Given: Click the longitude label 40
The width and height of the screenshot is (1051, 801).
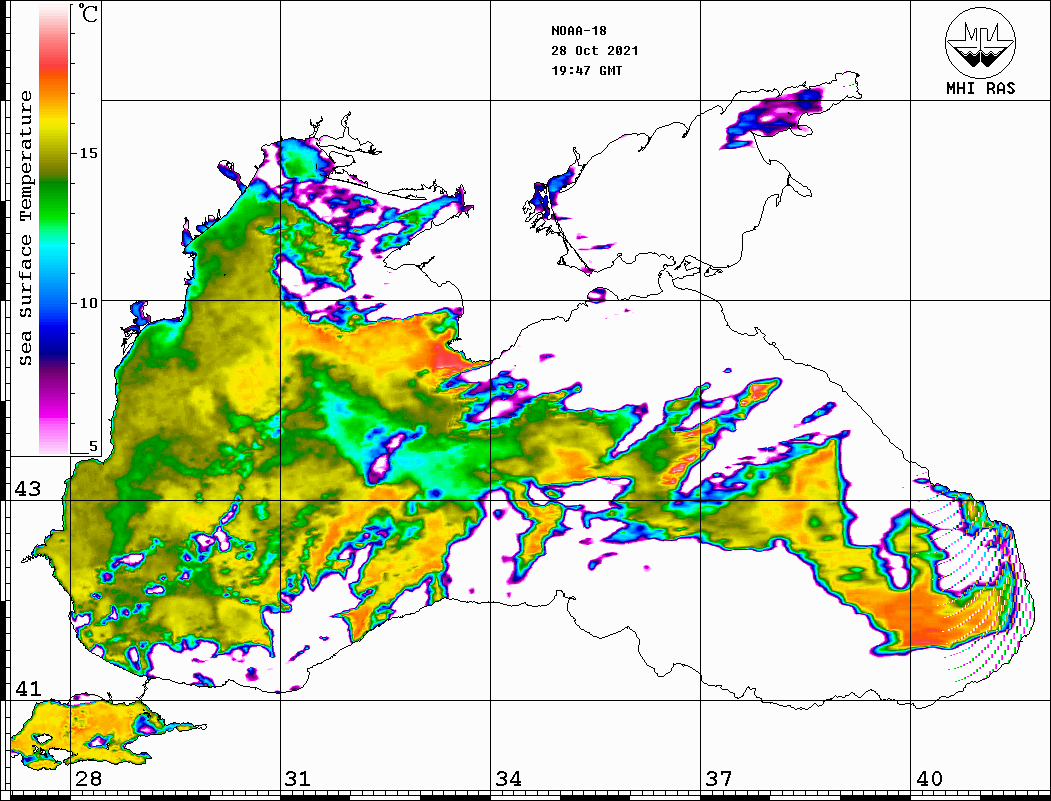Looking at the screenshot, I should [929, 778].
